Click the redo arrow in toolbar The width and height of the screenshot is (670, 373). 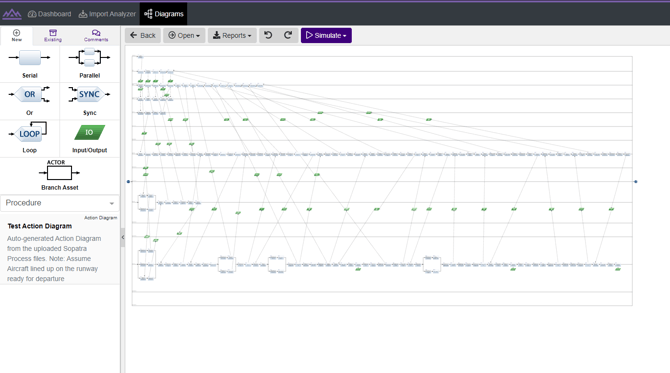pos(288,35)
